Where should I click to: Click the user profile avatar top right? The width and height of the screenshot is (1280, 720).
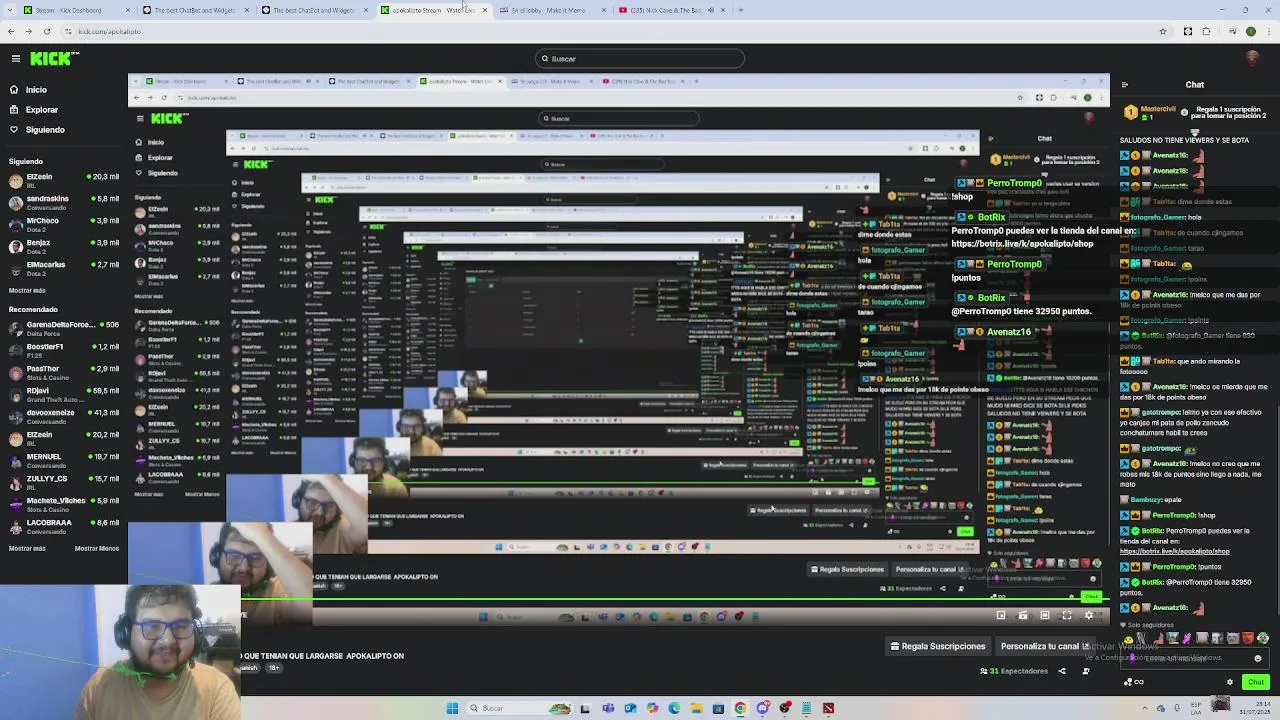pyautogui.click(x=1253, y=59)
